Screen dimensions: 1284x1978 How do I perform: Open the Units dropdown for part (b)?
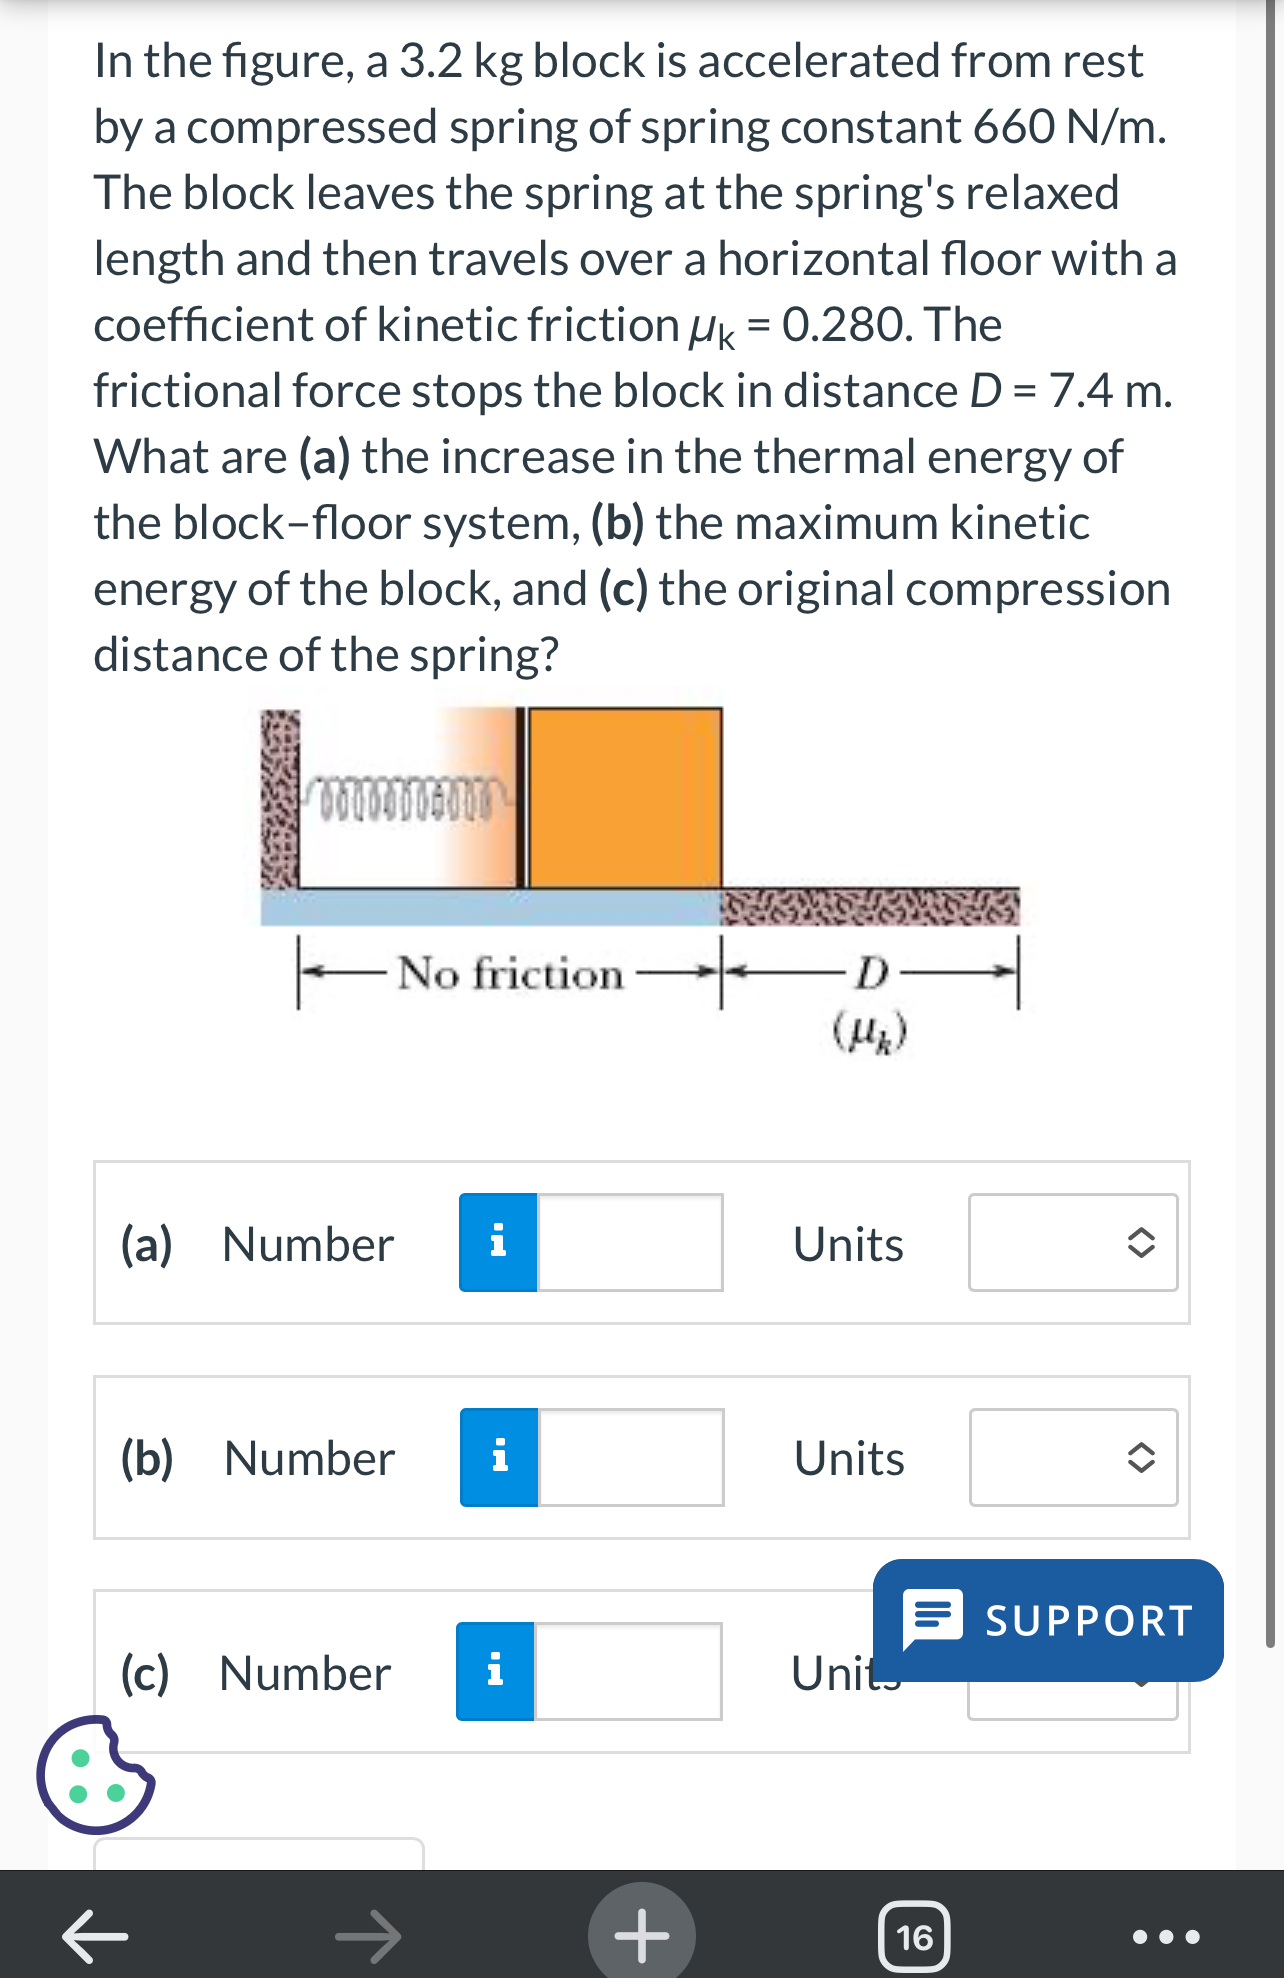(1072, 1457)
